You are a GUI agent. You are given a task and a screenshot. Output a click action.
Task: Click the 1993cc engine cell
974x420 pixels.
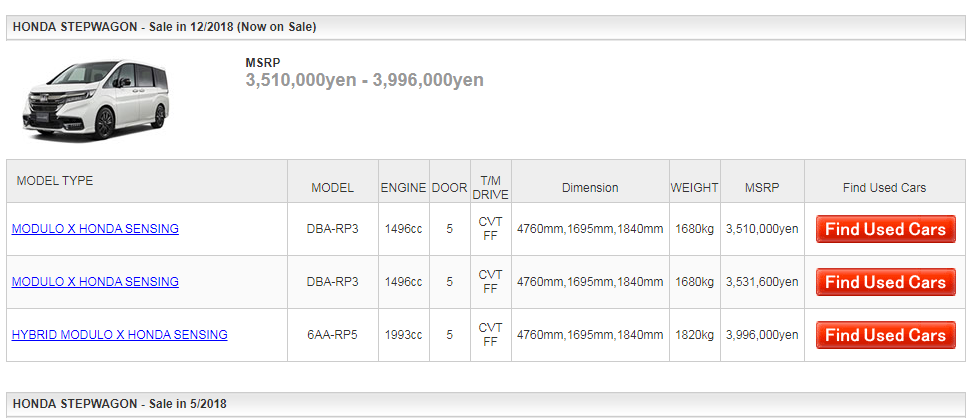coord(403,335)
